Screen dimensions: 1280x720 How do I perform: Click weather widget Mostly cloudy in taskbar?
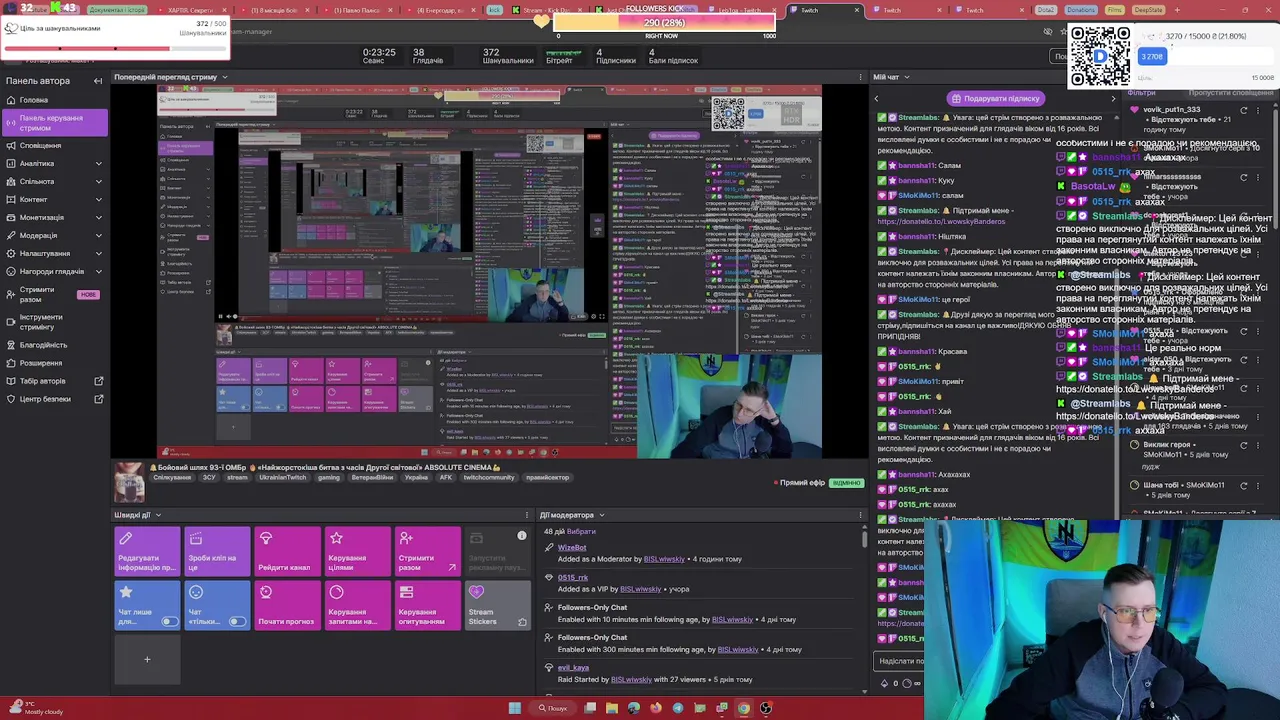[34, 708]
